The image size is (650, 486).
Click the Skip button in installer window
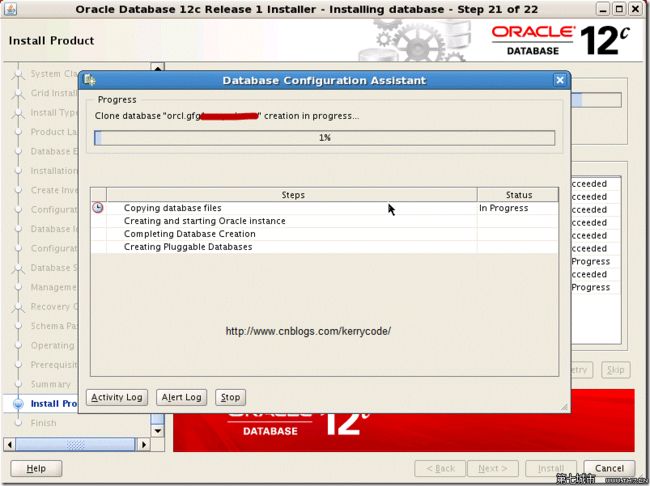click(616, 369)
